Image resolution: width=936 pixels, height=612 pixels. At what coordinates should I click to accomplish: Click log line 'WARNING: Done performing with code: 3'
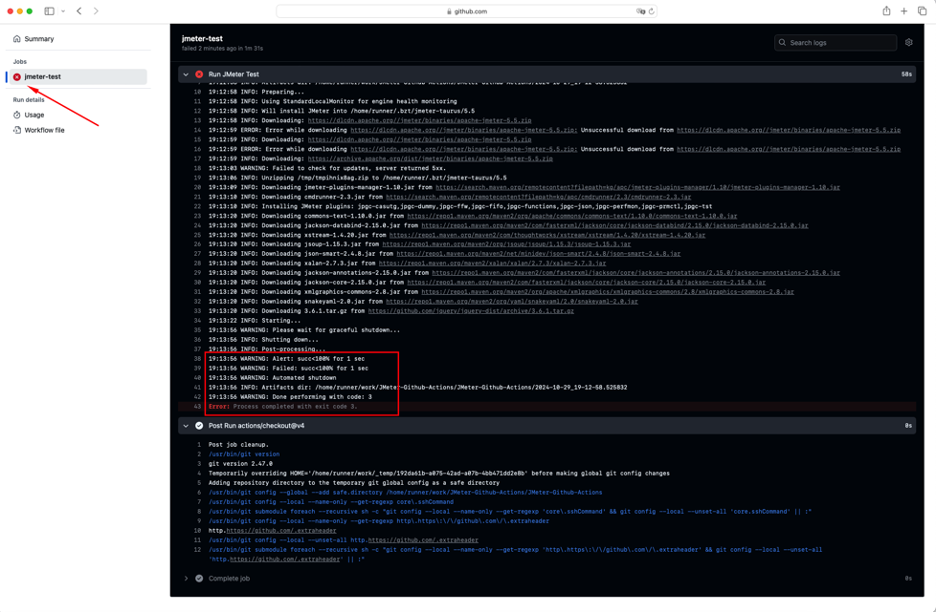click(x=290, y=397)
